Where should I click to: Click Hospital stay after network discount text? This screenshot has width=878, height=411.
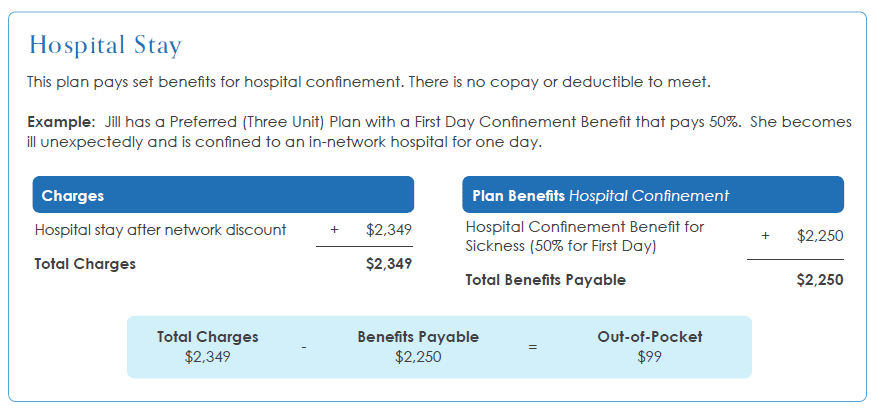point(160,230)
